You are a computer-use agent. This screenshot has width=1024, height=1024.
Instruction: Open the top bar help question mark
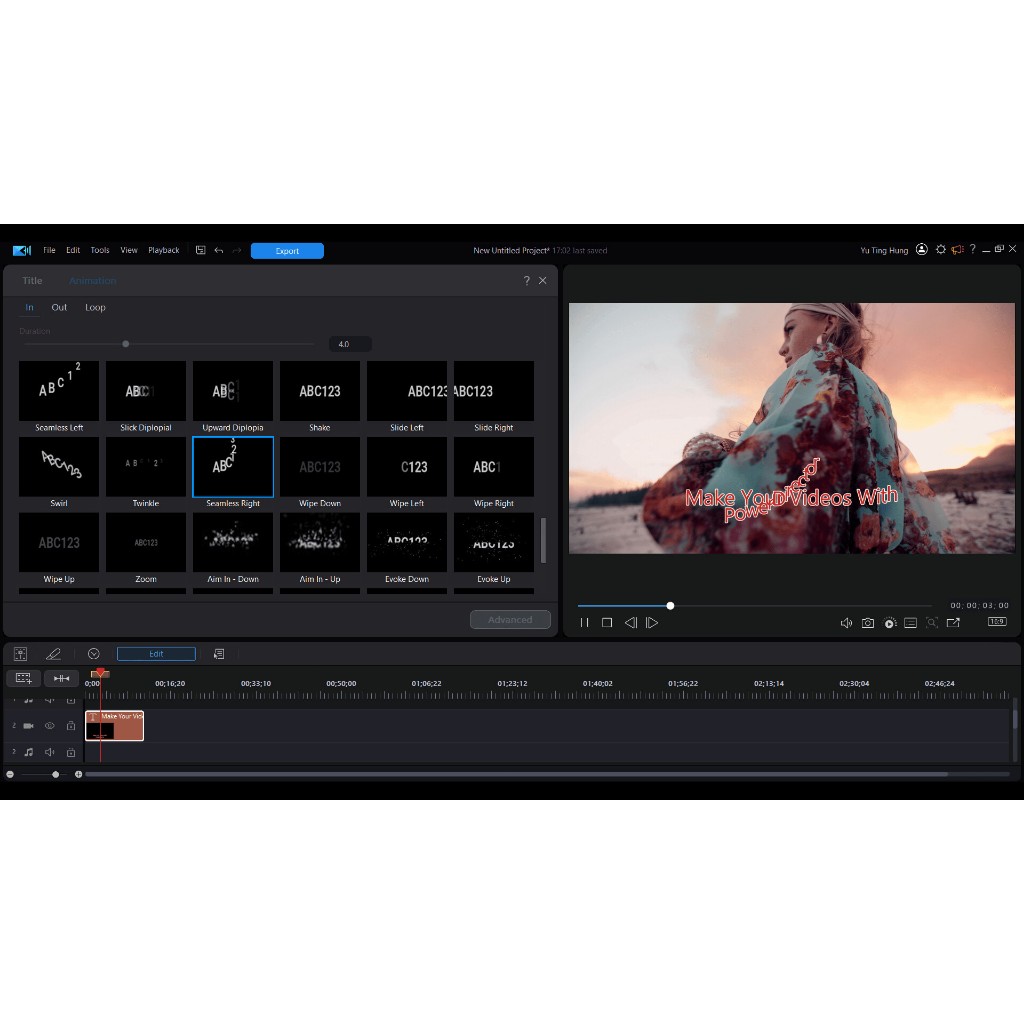pos(972,249)
